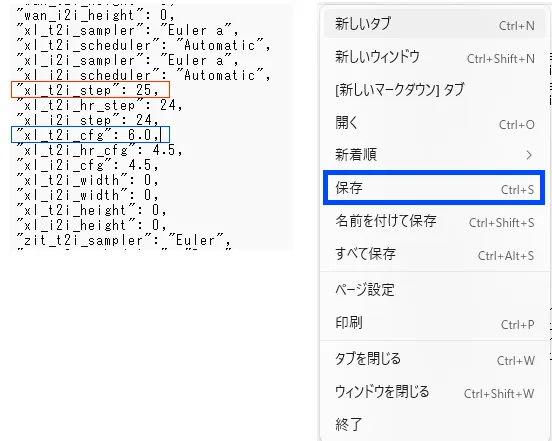Screen dimensions: 552x441
Task: Choose 新しいウィンドウ from the menu
Action: [x=434, y=57]
